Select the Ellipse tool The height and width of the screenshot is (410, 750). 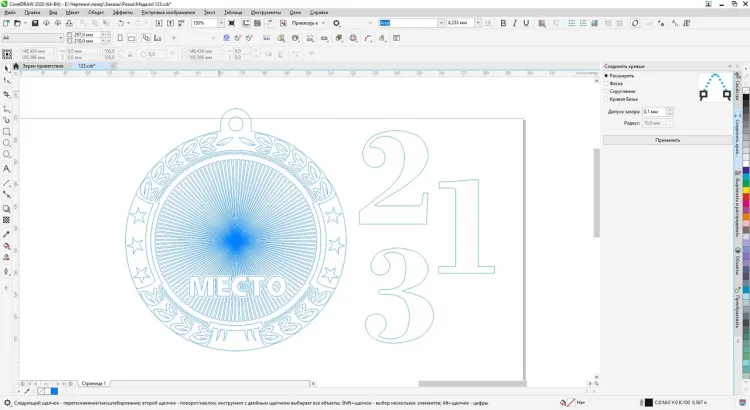(6, 143)
